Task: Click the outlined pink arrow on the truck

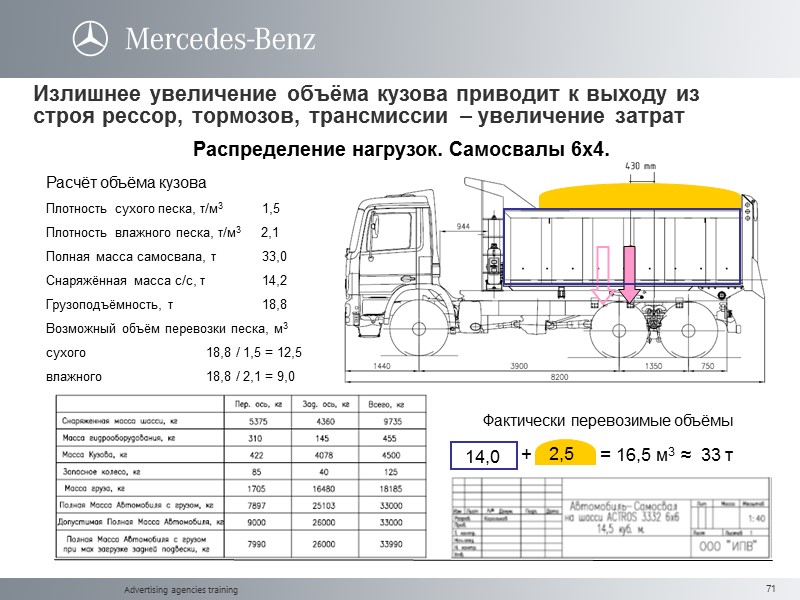Action: click(603, 276)
